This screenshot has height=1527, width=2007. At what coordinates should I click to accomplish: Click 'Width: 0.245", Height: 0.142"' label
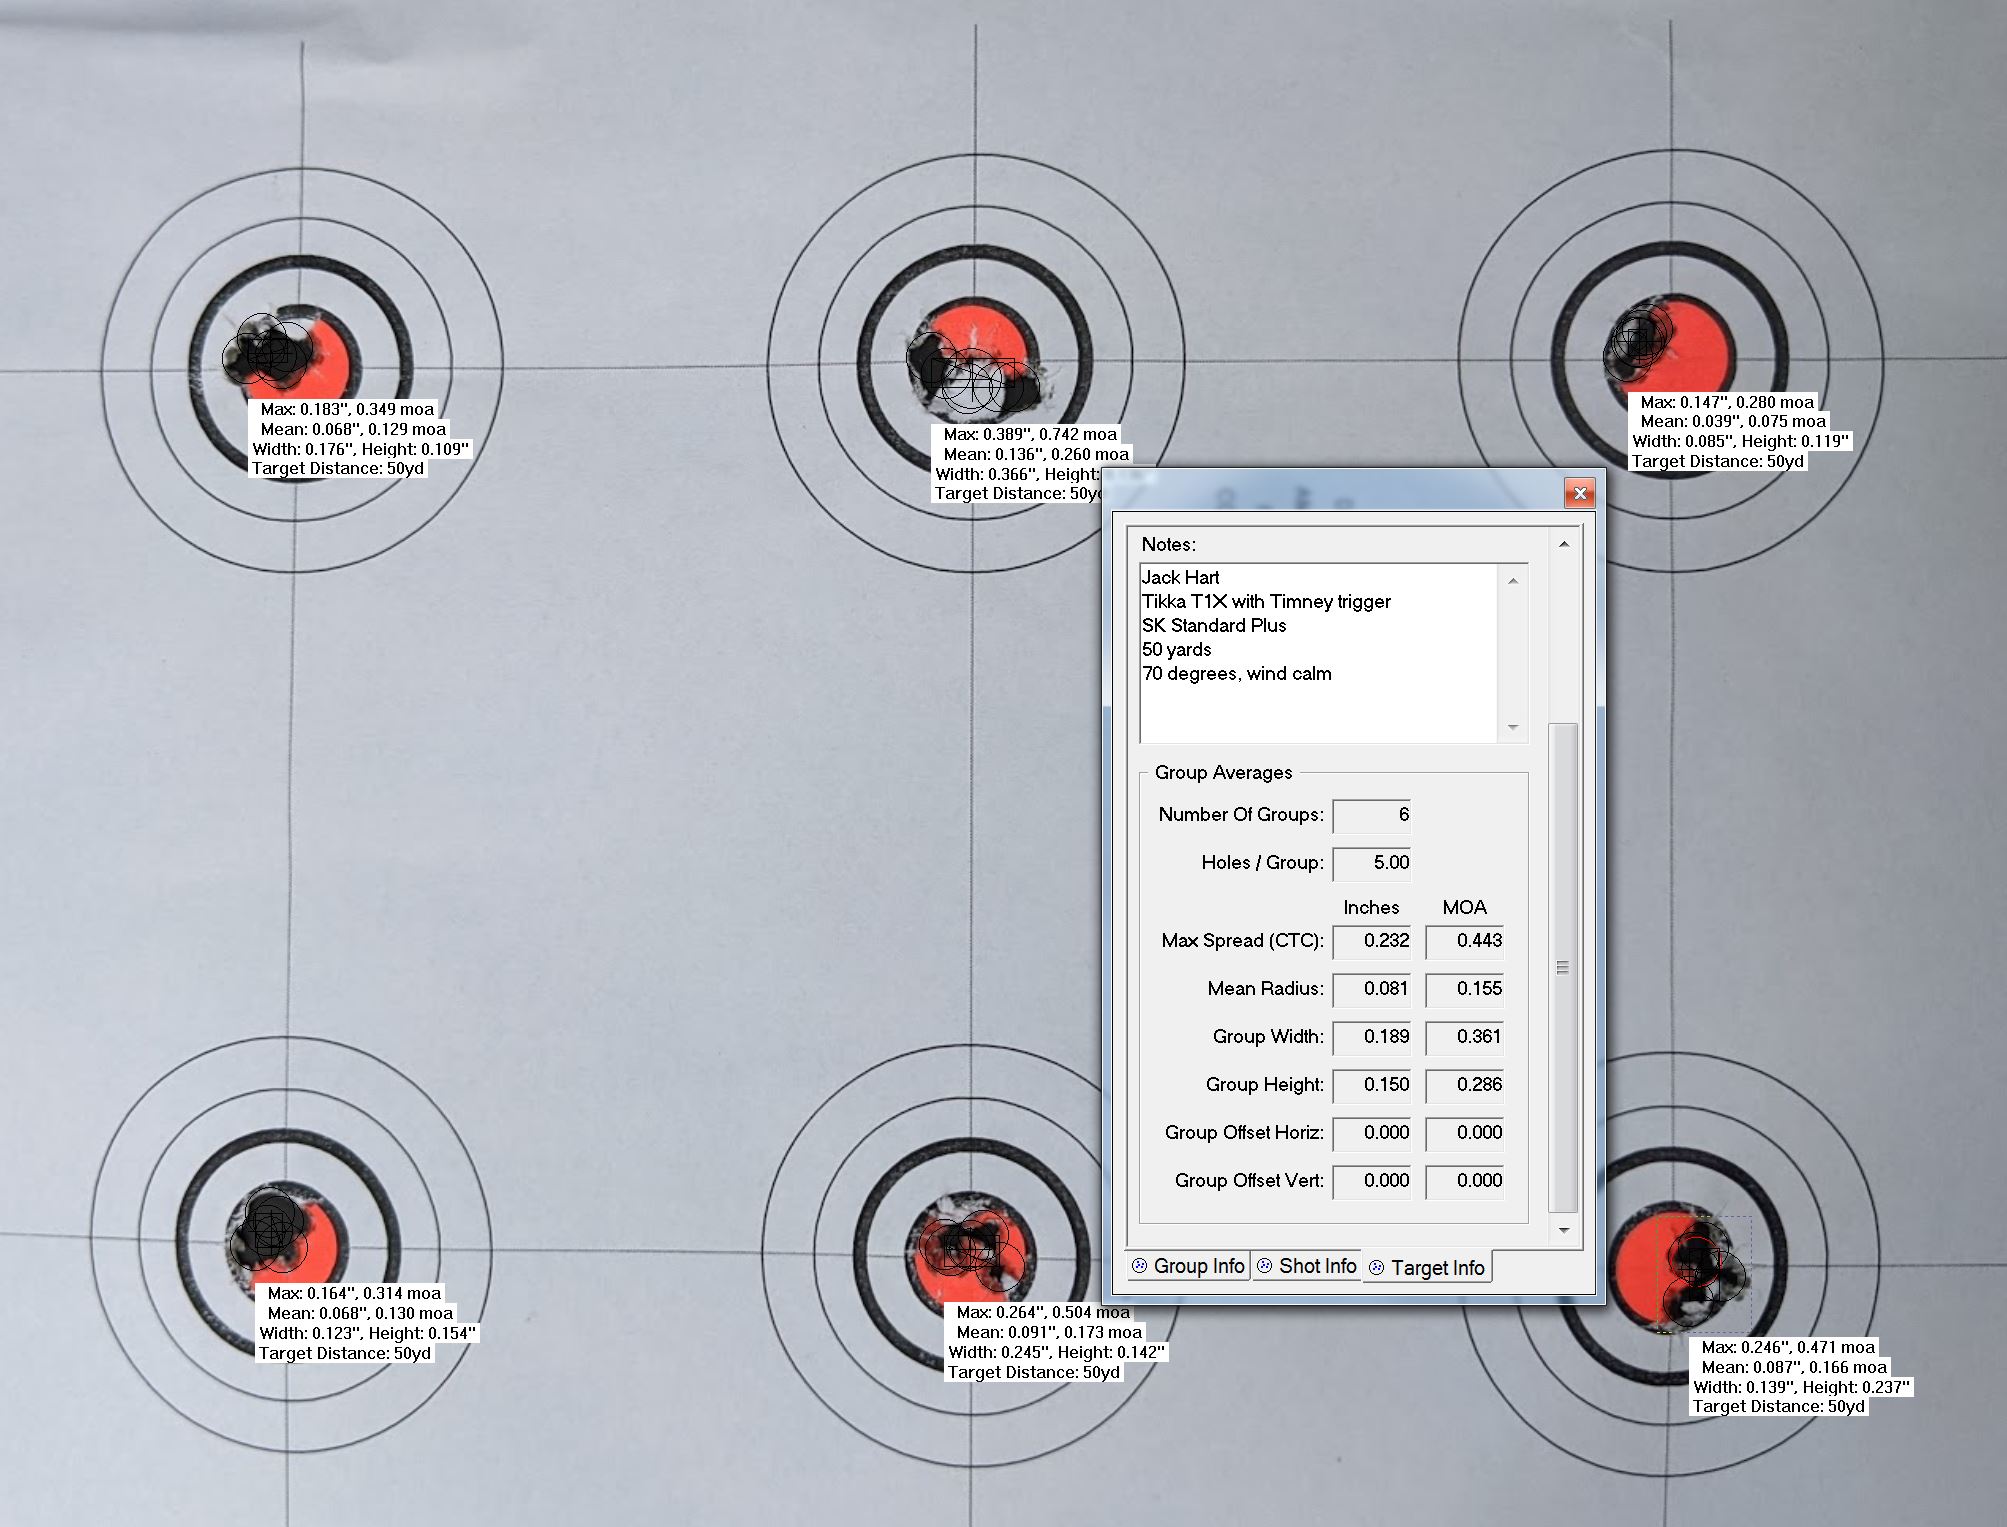pyautogui.click(x=1056, y=1352)
